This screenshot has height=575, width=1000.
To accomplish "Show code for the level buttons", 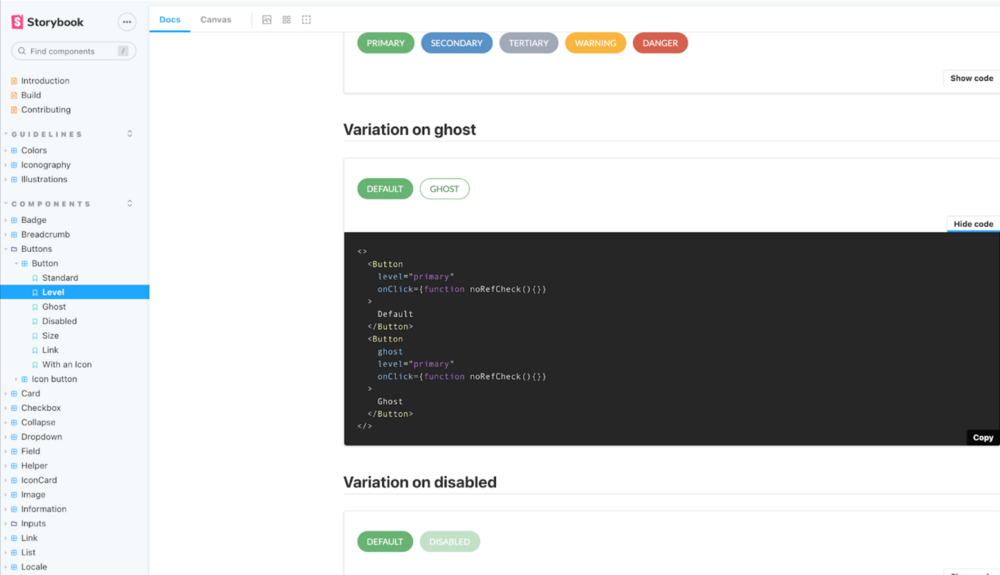I will [971, 78].
